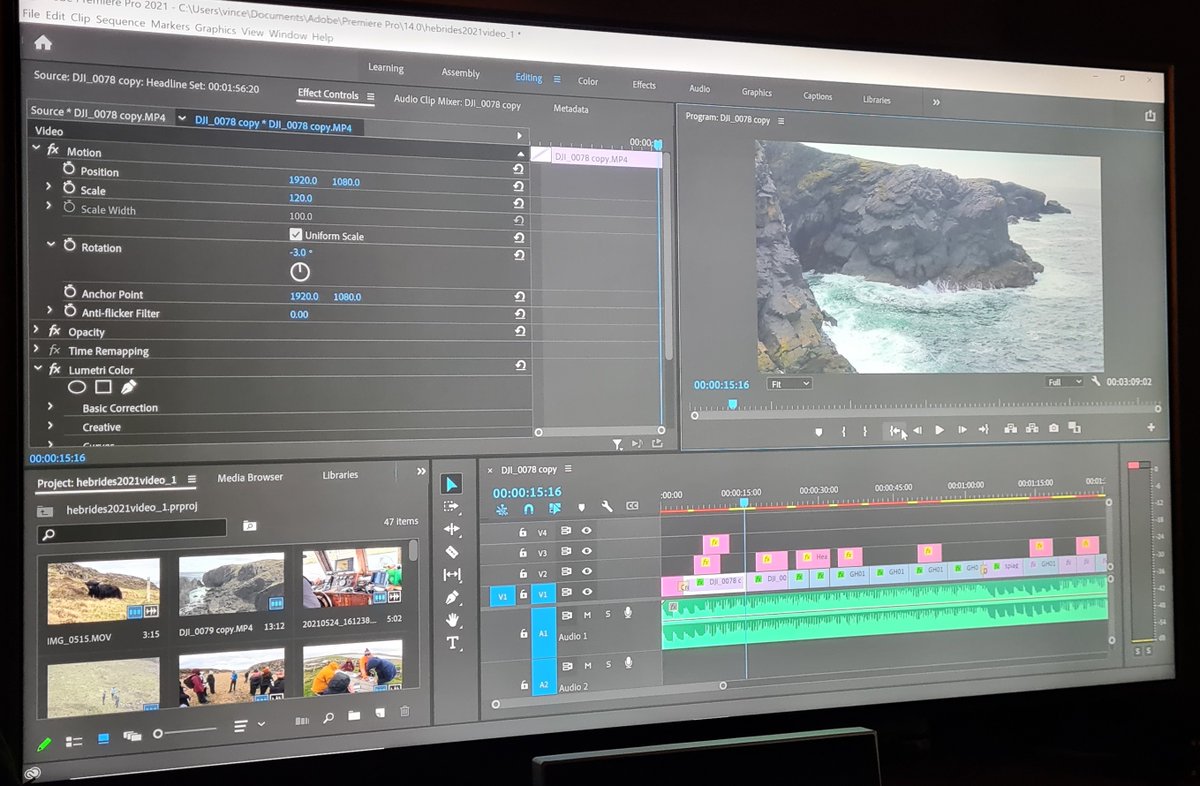
Task: Open the Sequence menu
Action: pyautogui.click(x=120, y=21)
